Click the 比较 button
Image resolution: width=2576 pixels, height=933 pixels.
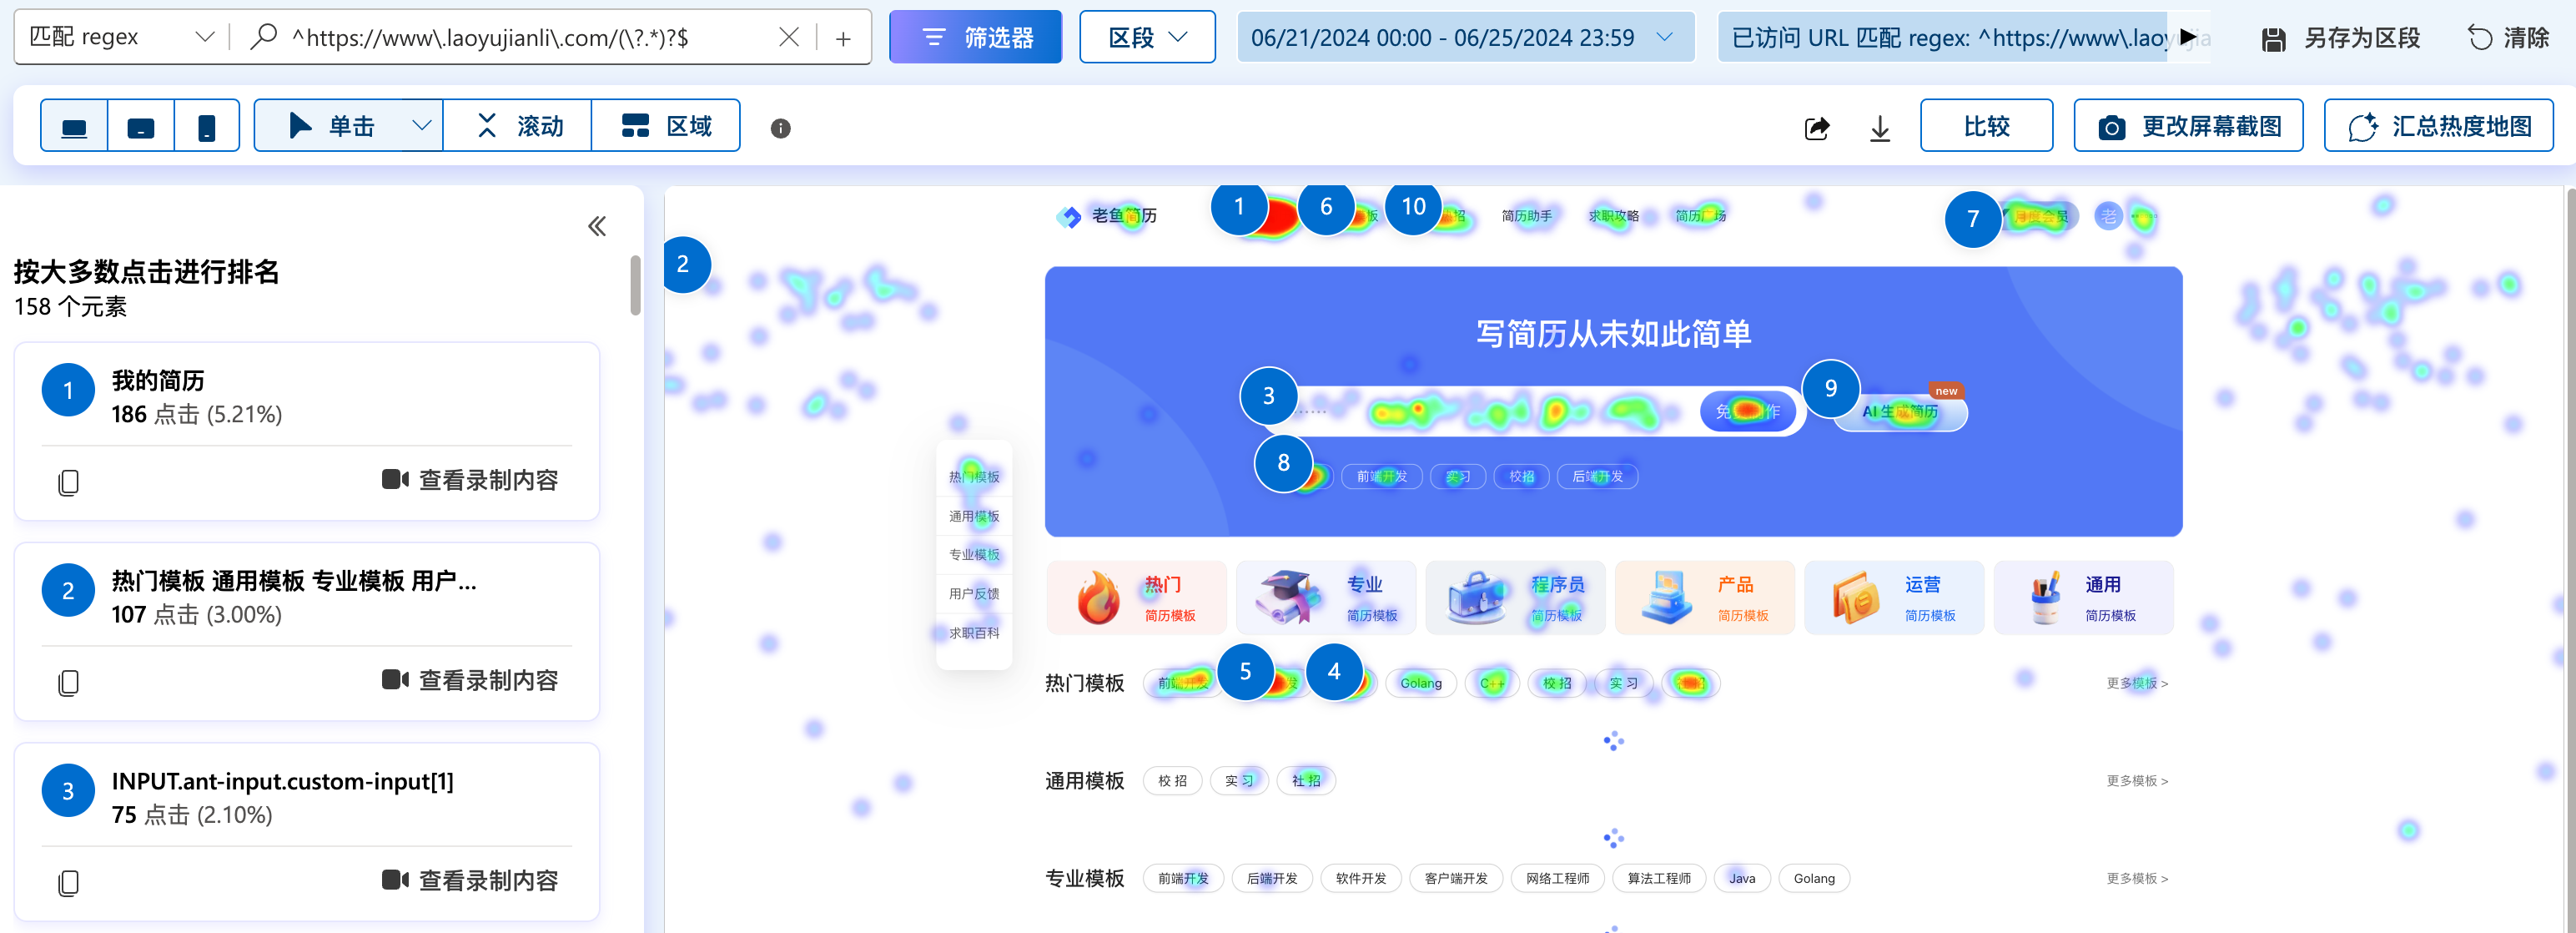[x=1985, y=126]
